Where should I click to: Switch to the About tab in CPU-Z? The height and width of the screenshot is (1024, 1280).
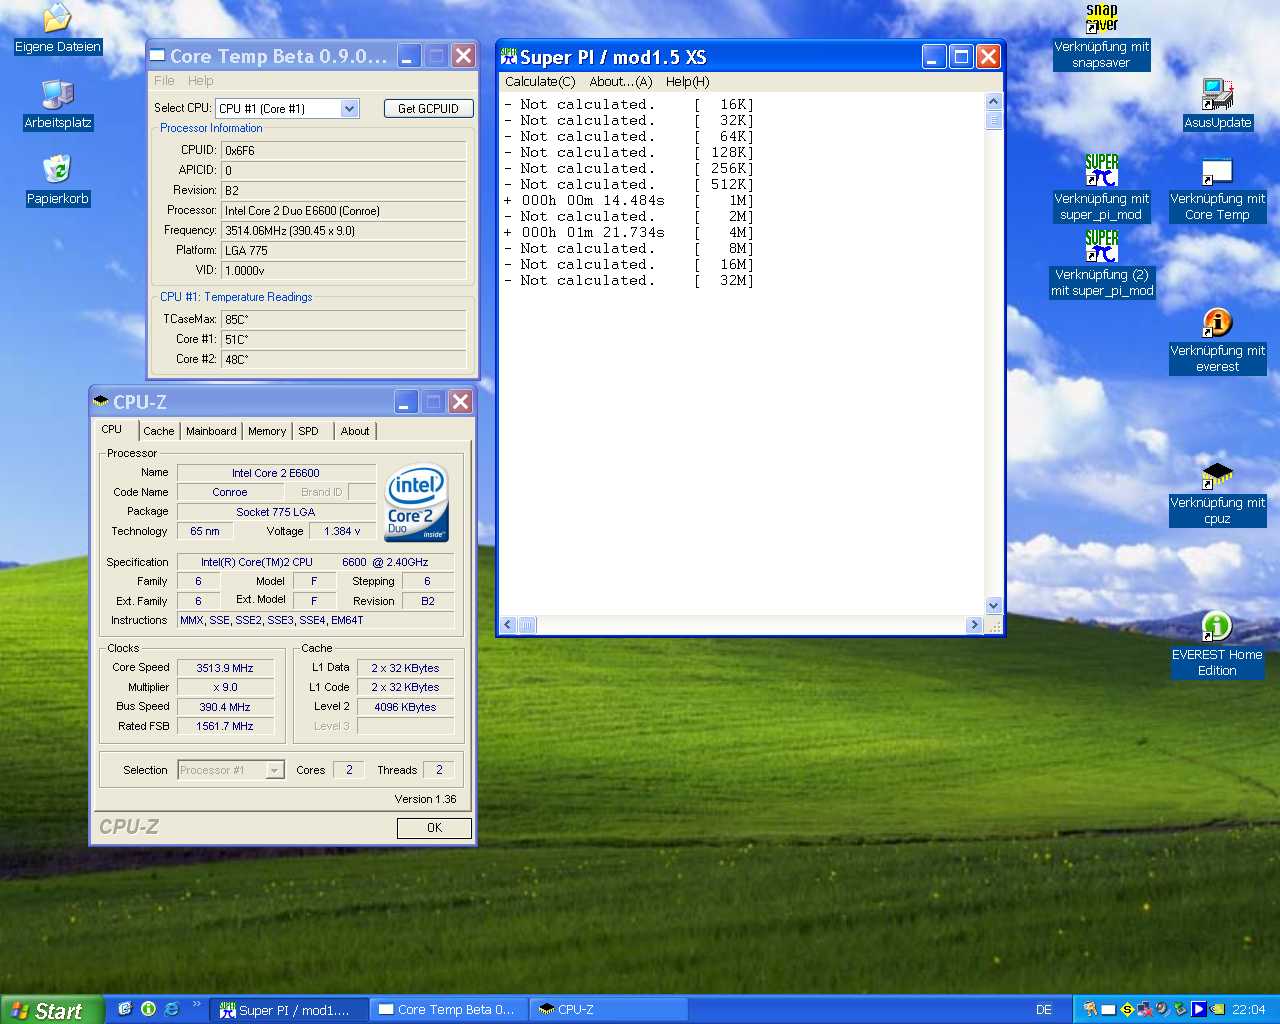[x=355, y=431]
